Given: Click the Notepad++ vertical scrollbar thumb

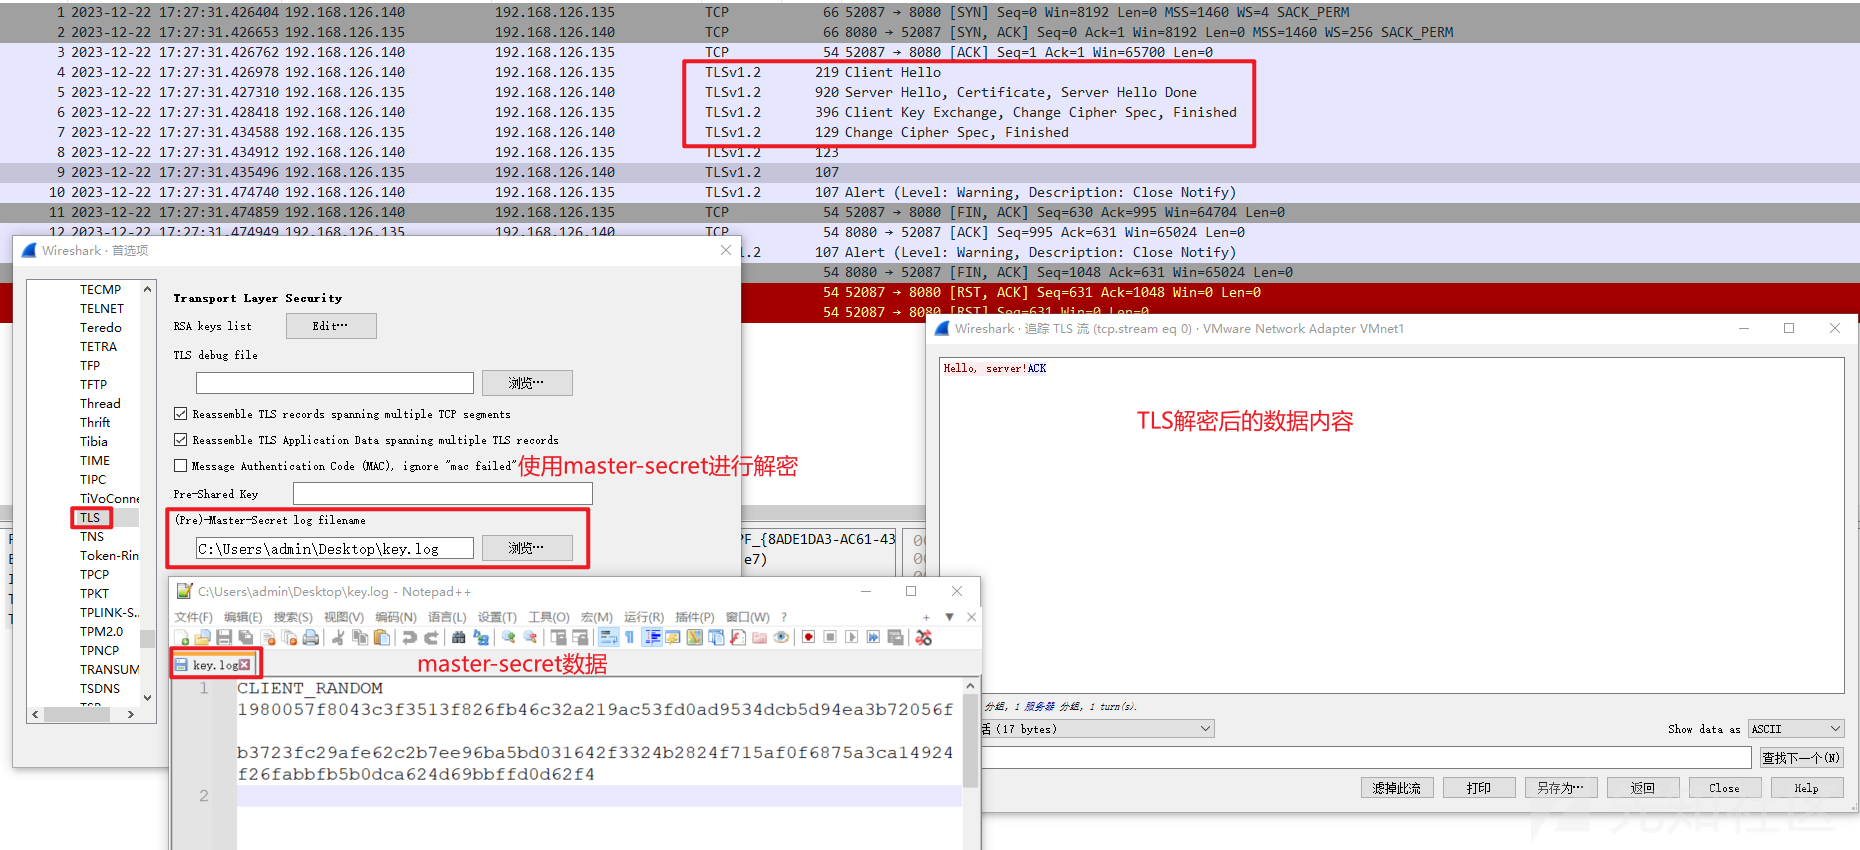Looking at the screenshot, I should click(x=970, y=742).
